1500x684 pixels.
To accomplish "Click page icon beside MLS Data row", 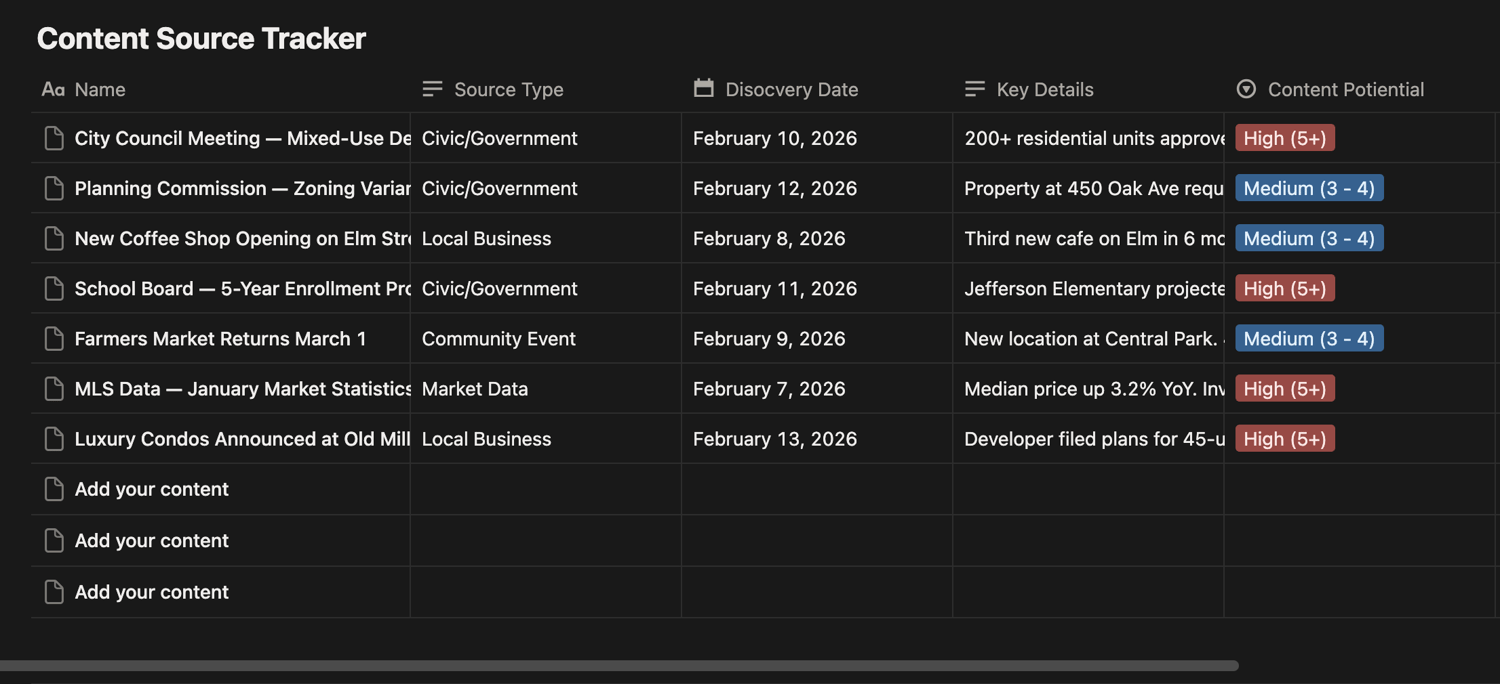I will click(54, 389).
